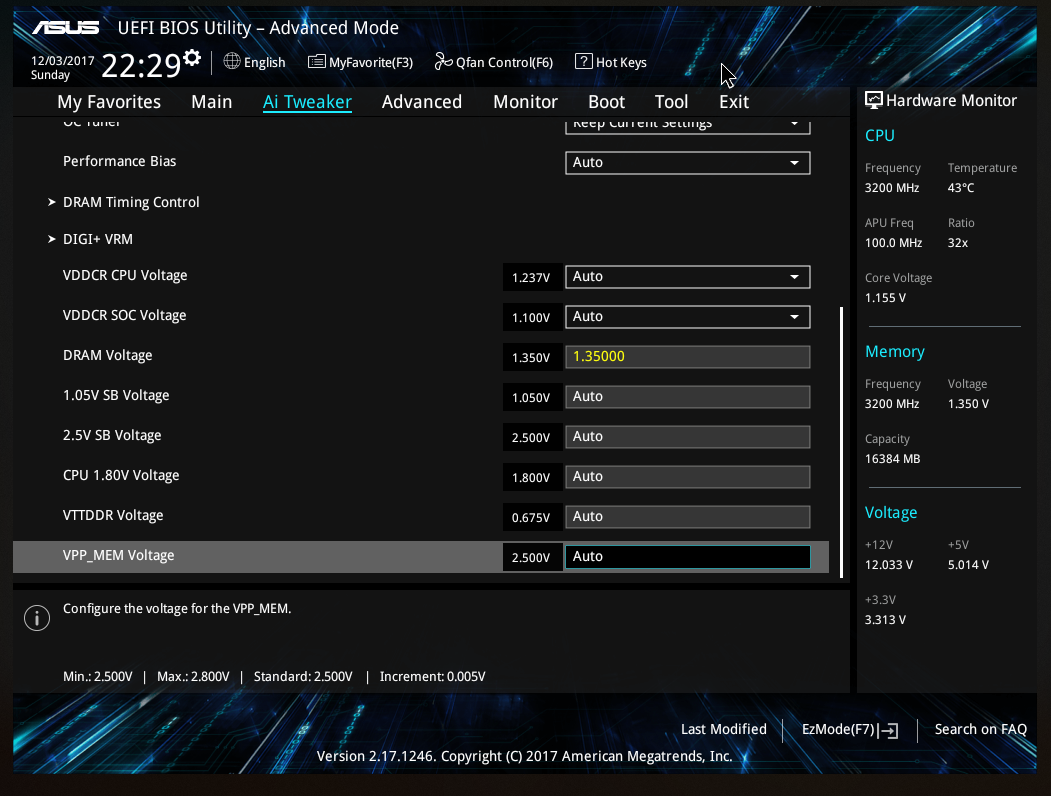
Task: Click the MyFavorite list icon
Action: tap(316, 62)
